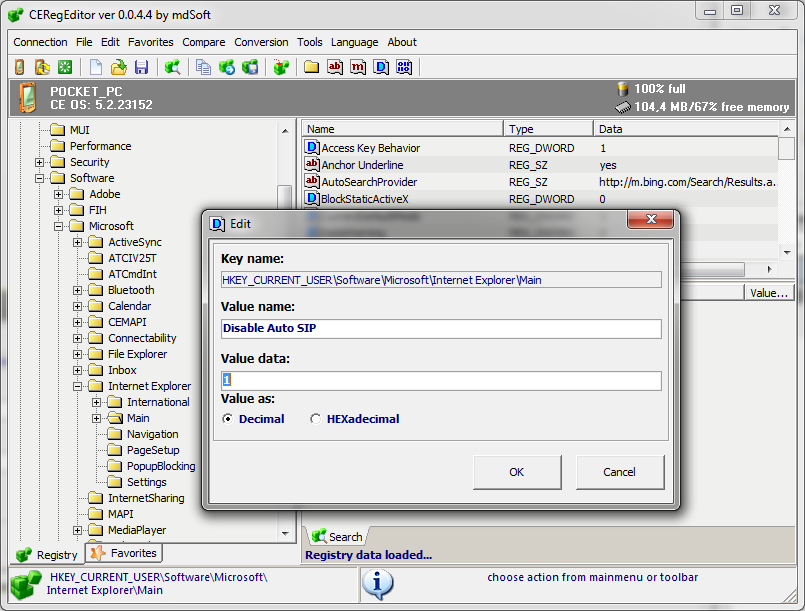Viewport: 805px width, 611px height.
Task: Sort values by the Type column header
Action: 548,129
